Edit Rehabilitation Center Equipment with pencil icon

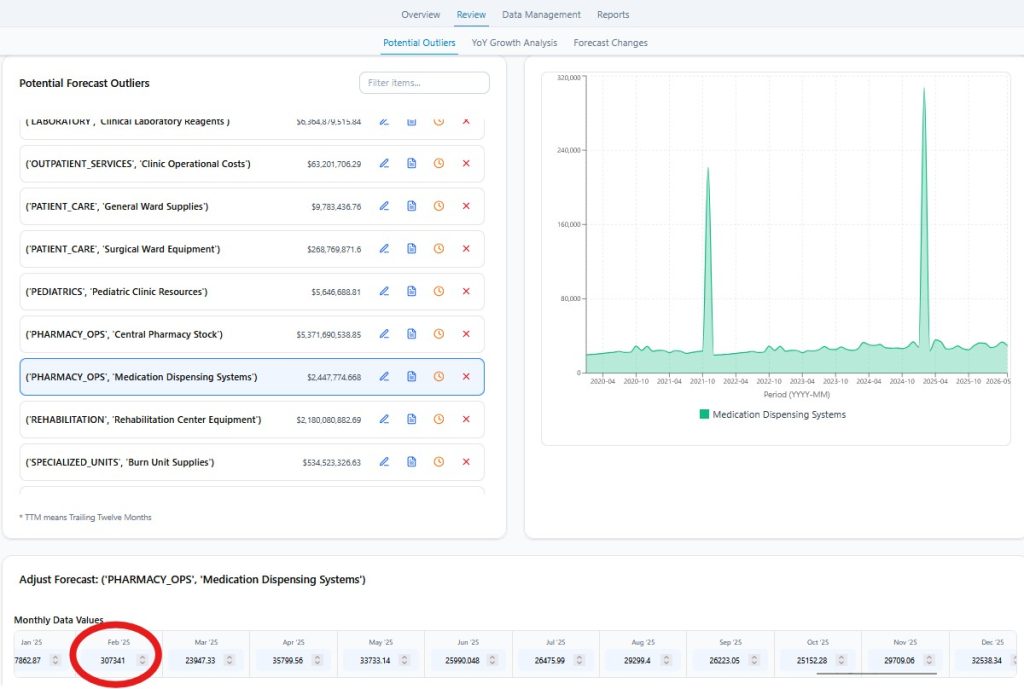[384, 419]
